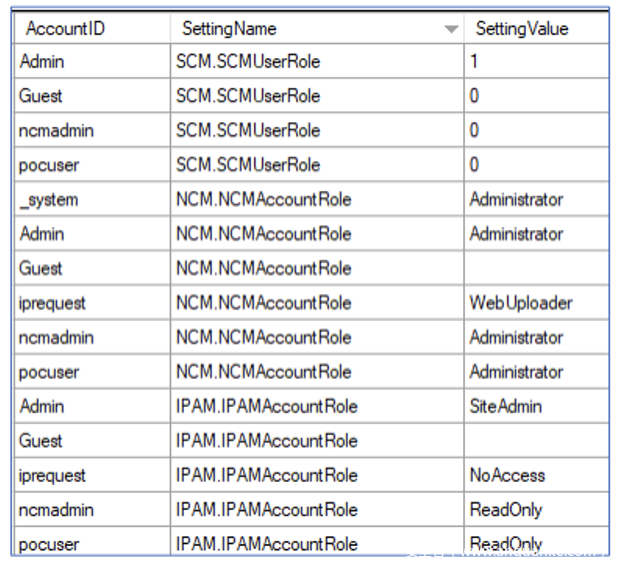This screenshot has height=570, width=621.
Task: Click the empty Guest IPAM role value cell
Action: [535, 441]
